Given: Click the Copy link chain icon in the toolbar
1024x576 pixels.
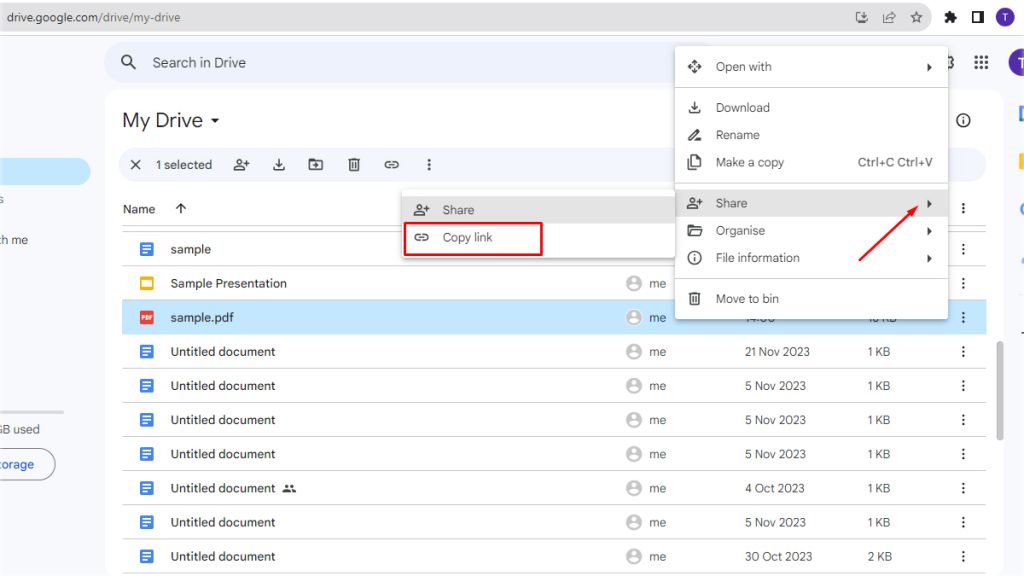Looking at the screenshot, I should point(391,164).
